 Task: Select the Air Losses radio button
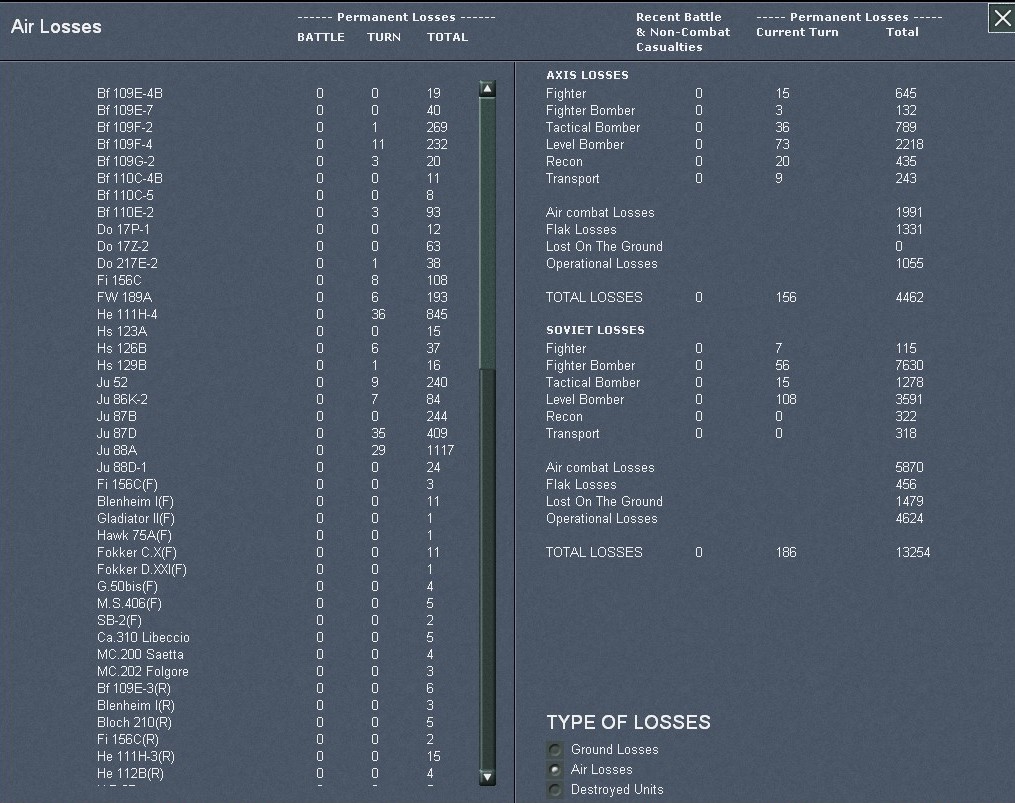(554, 770)
